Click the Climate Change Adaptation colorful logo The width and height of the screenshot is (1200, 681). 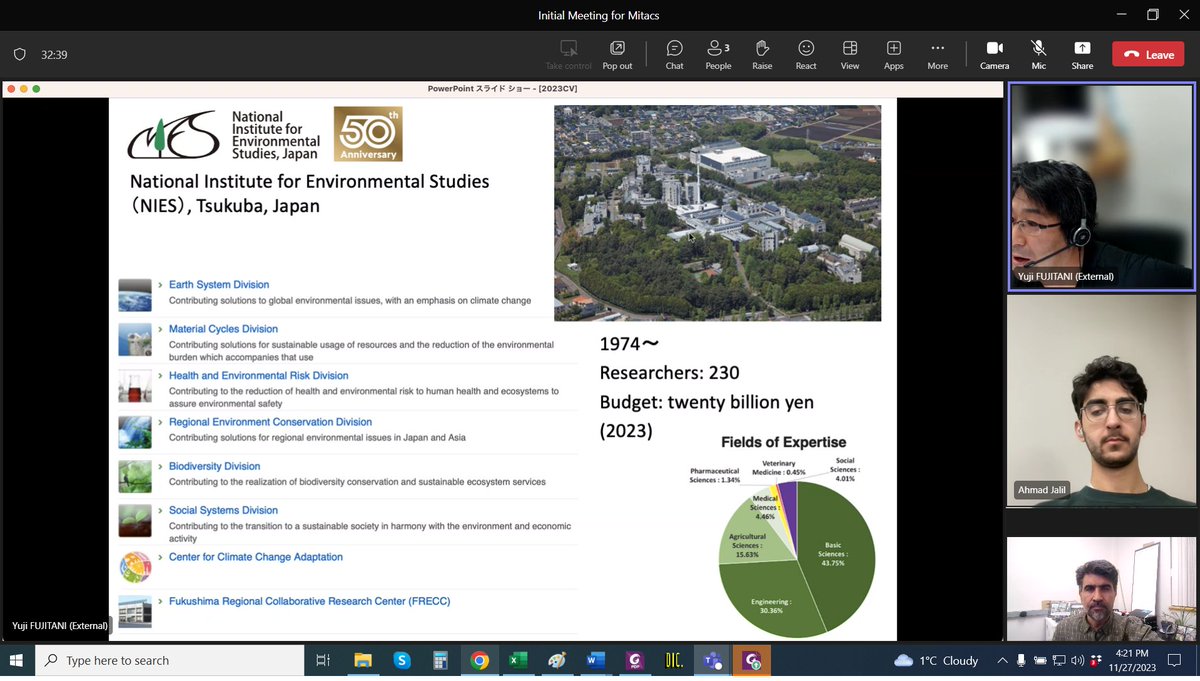tap(135, 567)
